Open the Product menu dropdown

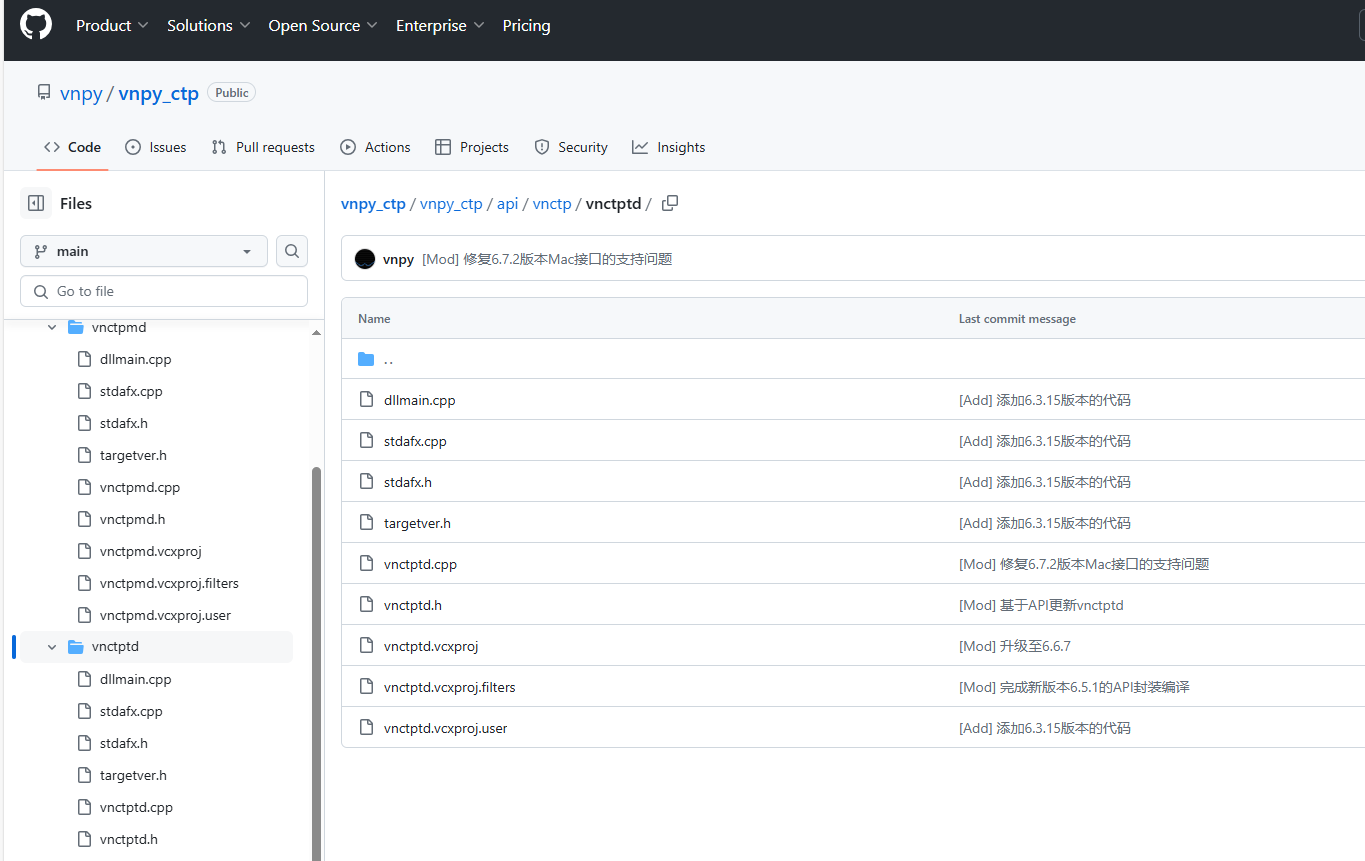coord(112,26)
